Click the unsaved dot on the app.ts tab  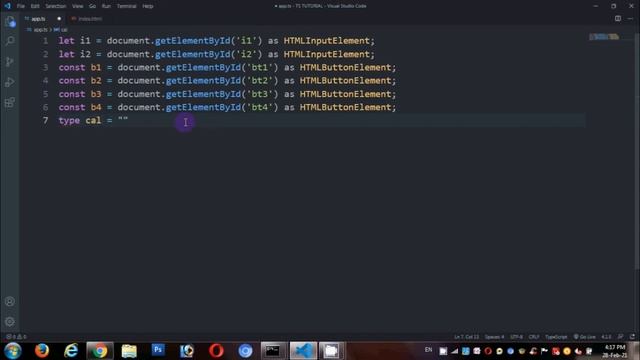tap(59, 19)
